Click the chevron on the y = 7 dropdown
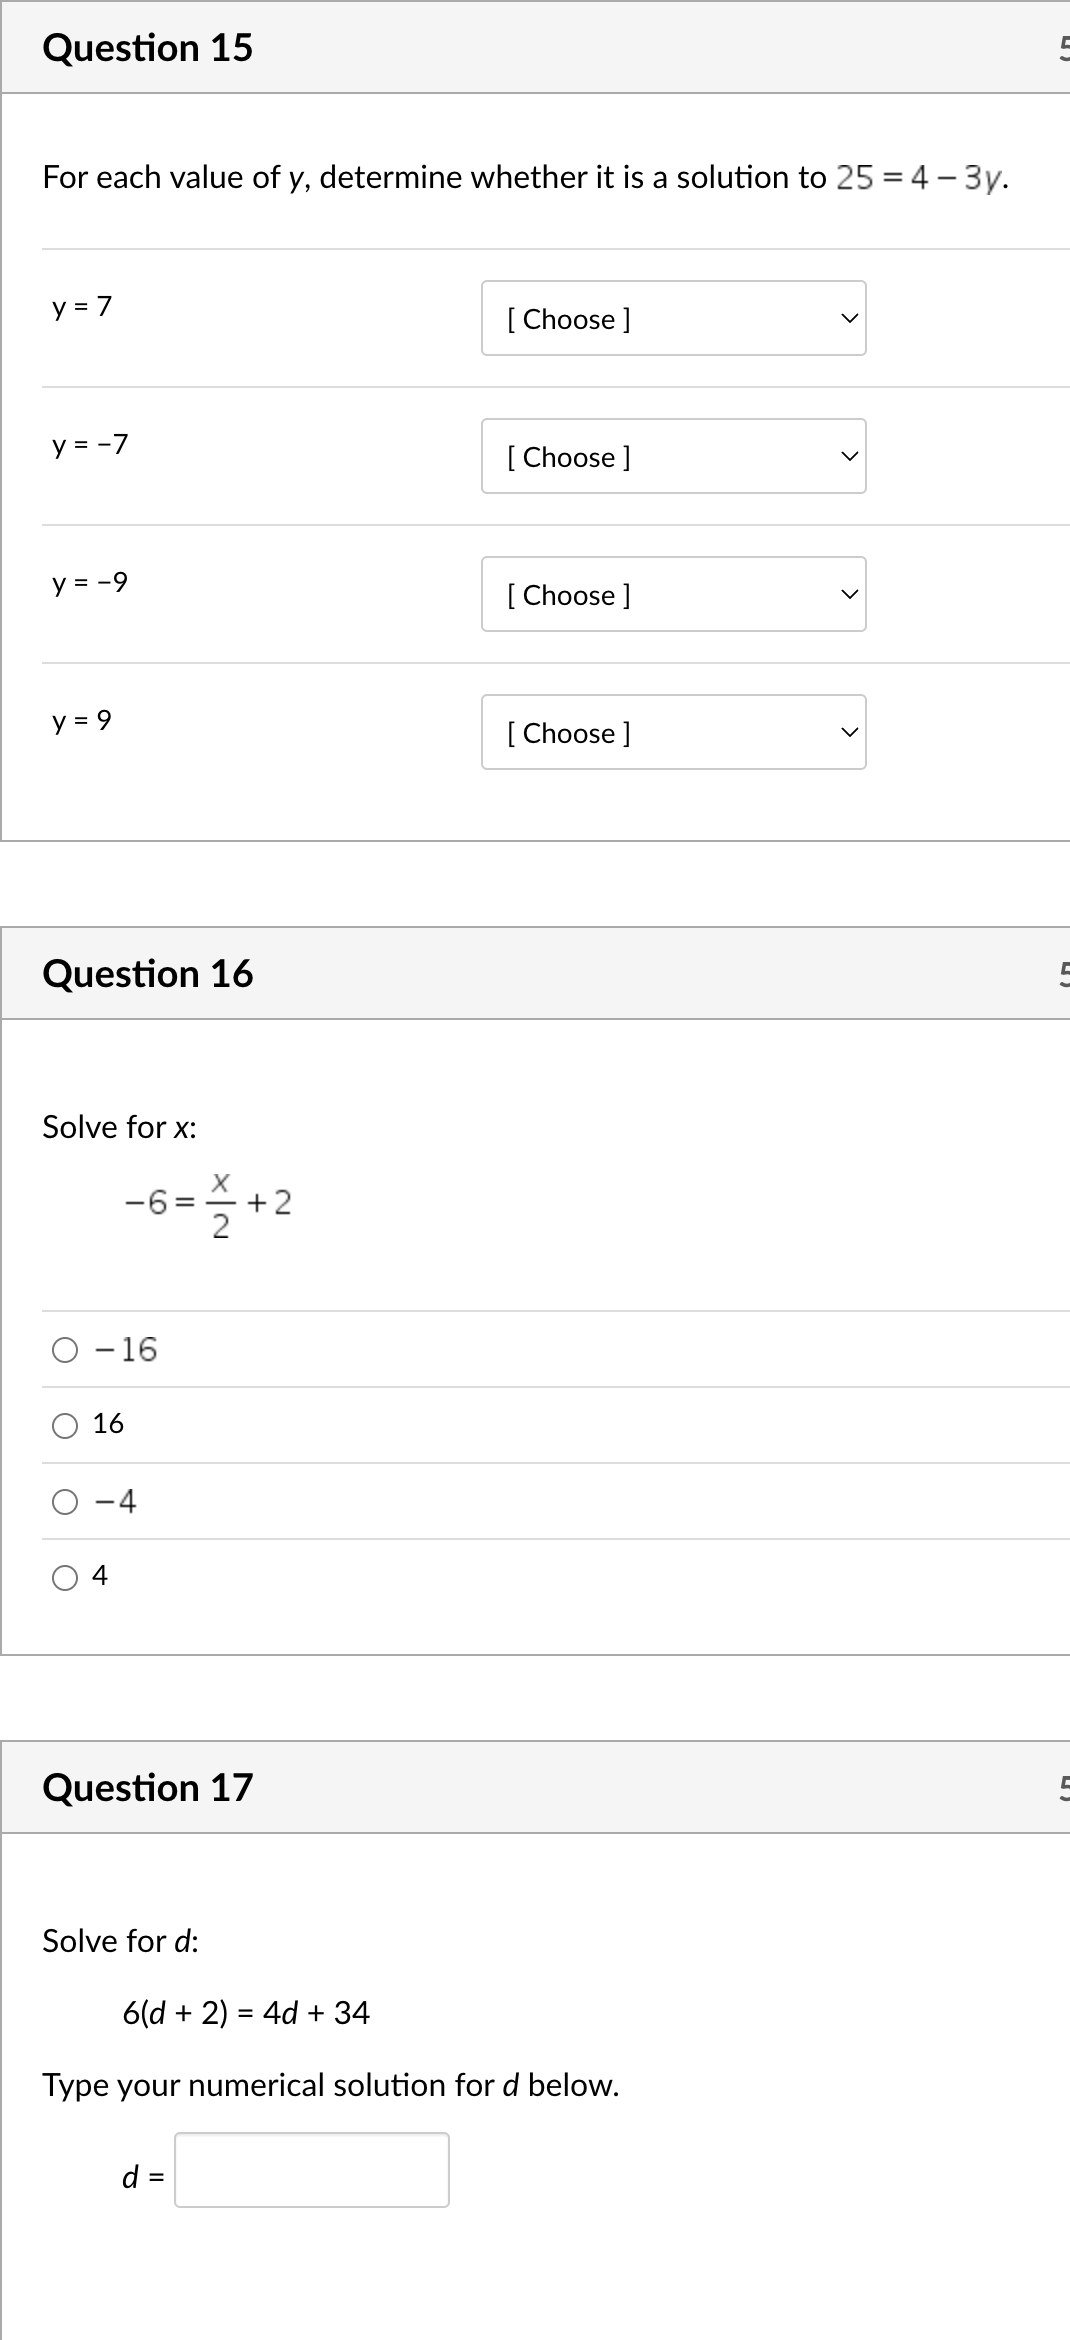Image resolution: width=1070 pixels, height=2340 pixels. coord(848,318)
